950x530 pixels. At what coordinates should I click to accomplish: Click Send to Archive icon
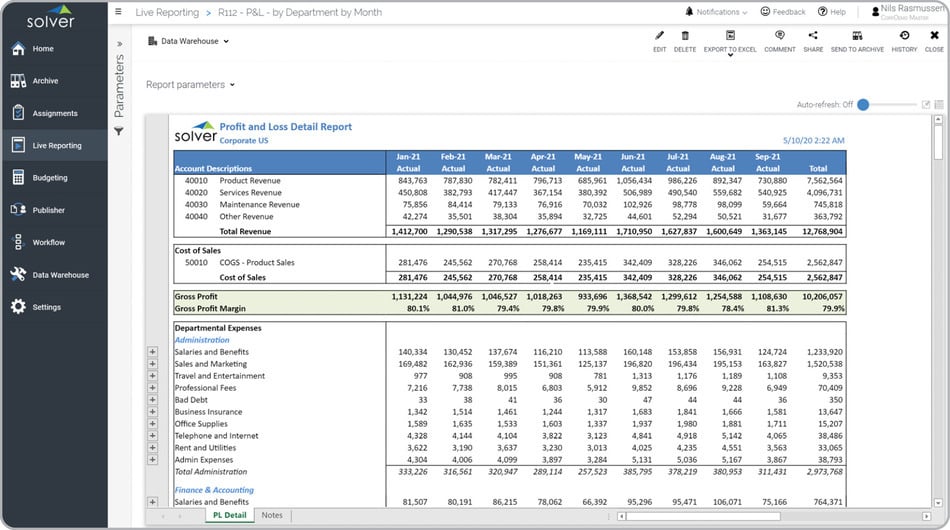click(x=857, y=36)
